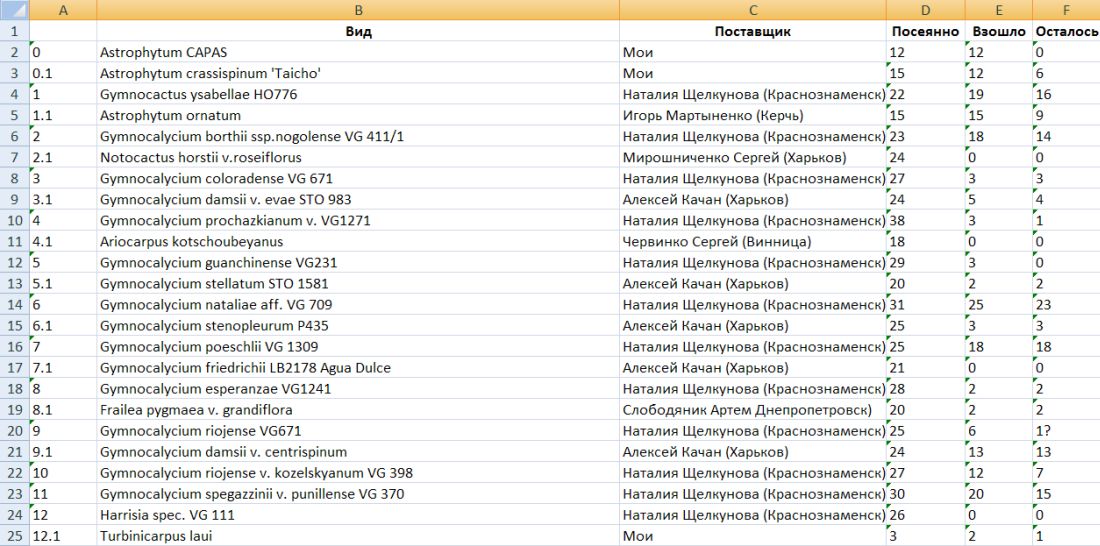Select cell 'Gymnocalycium coloradense VG 671'
Viewport: 1100px width, 546px height.
[358, 178]
